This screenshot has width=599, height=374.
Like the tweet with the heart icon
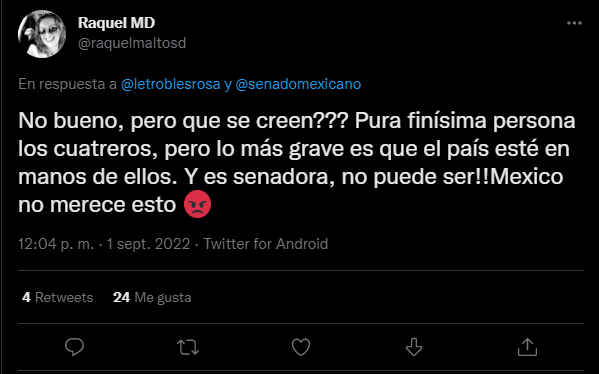(301, 347)
